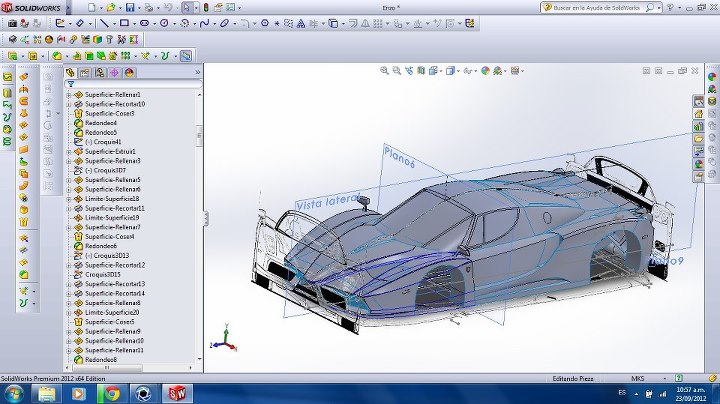Click the New document icon
This screenshot has width=720, height=404.
coord(91,7)
